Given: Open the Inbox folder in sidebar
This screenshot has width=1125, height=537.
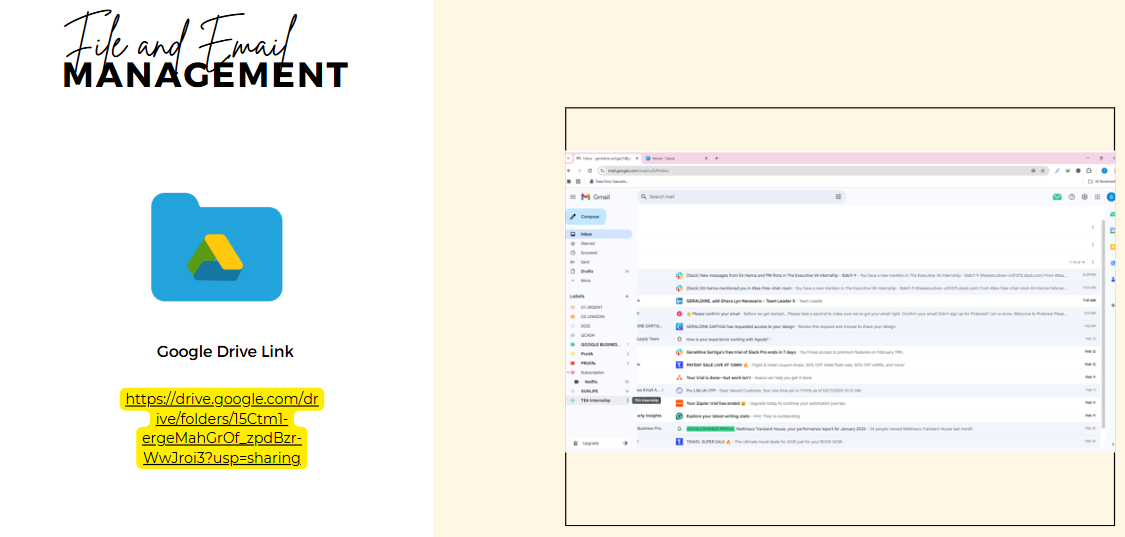Looking at the screenshot, I should click(599, 234).
